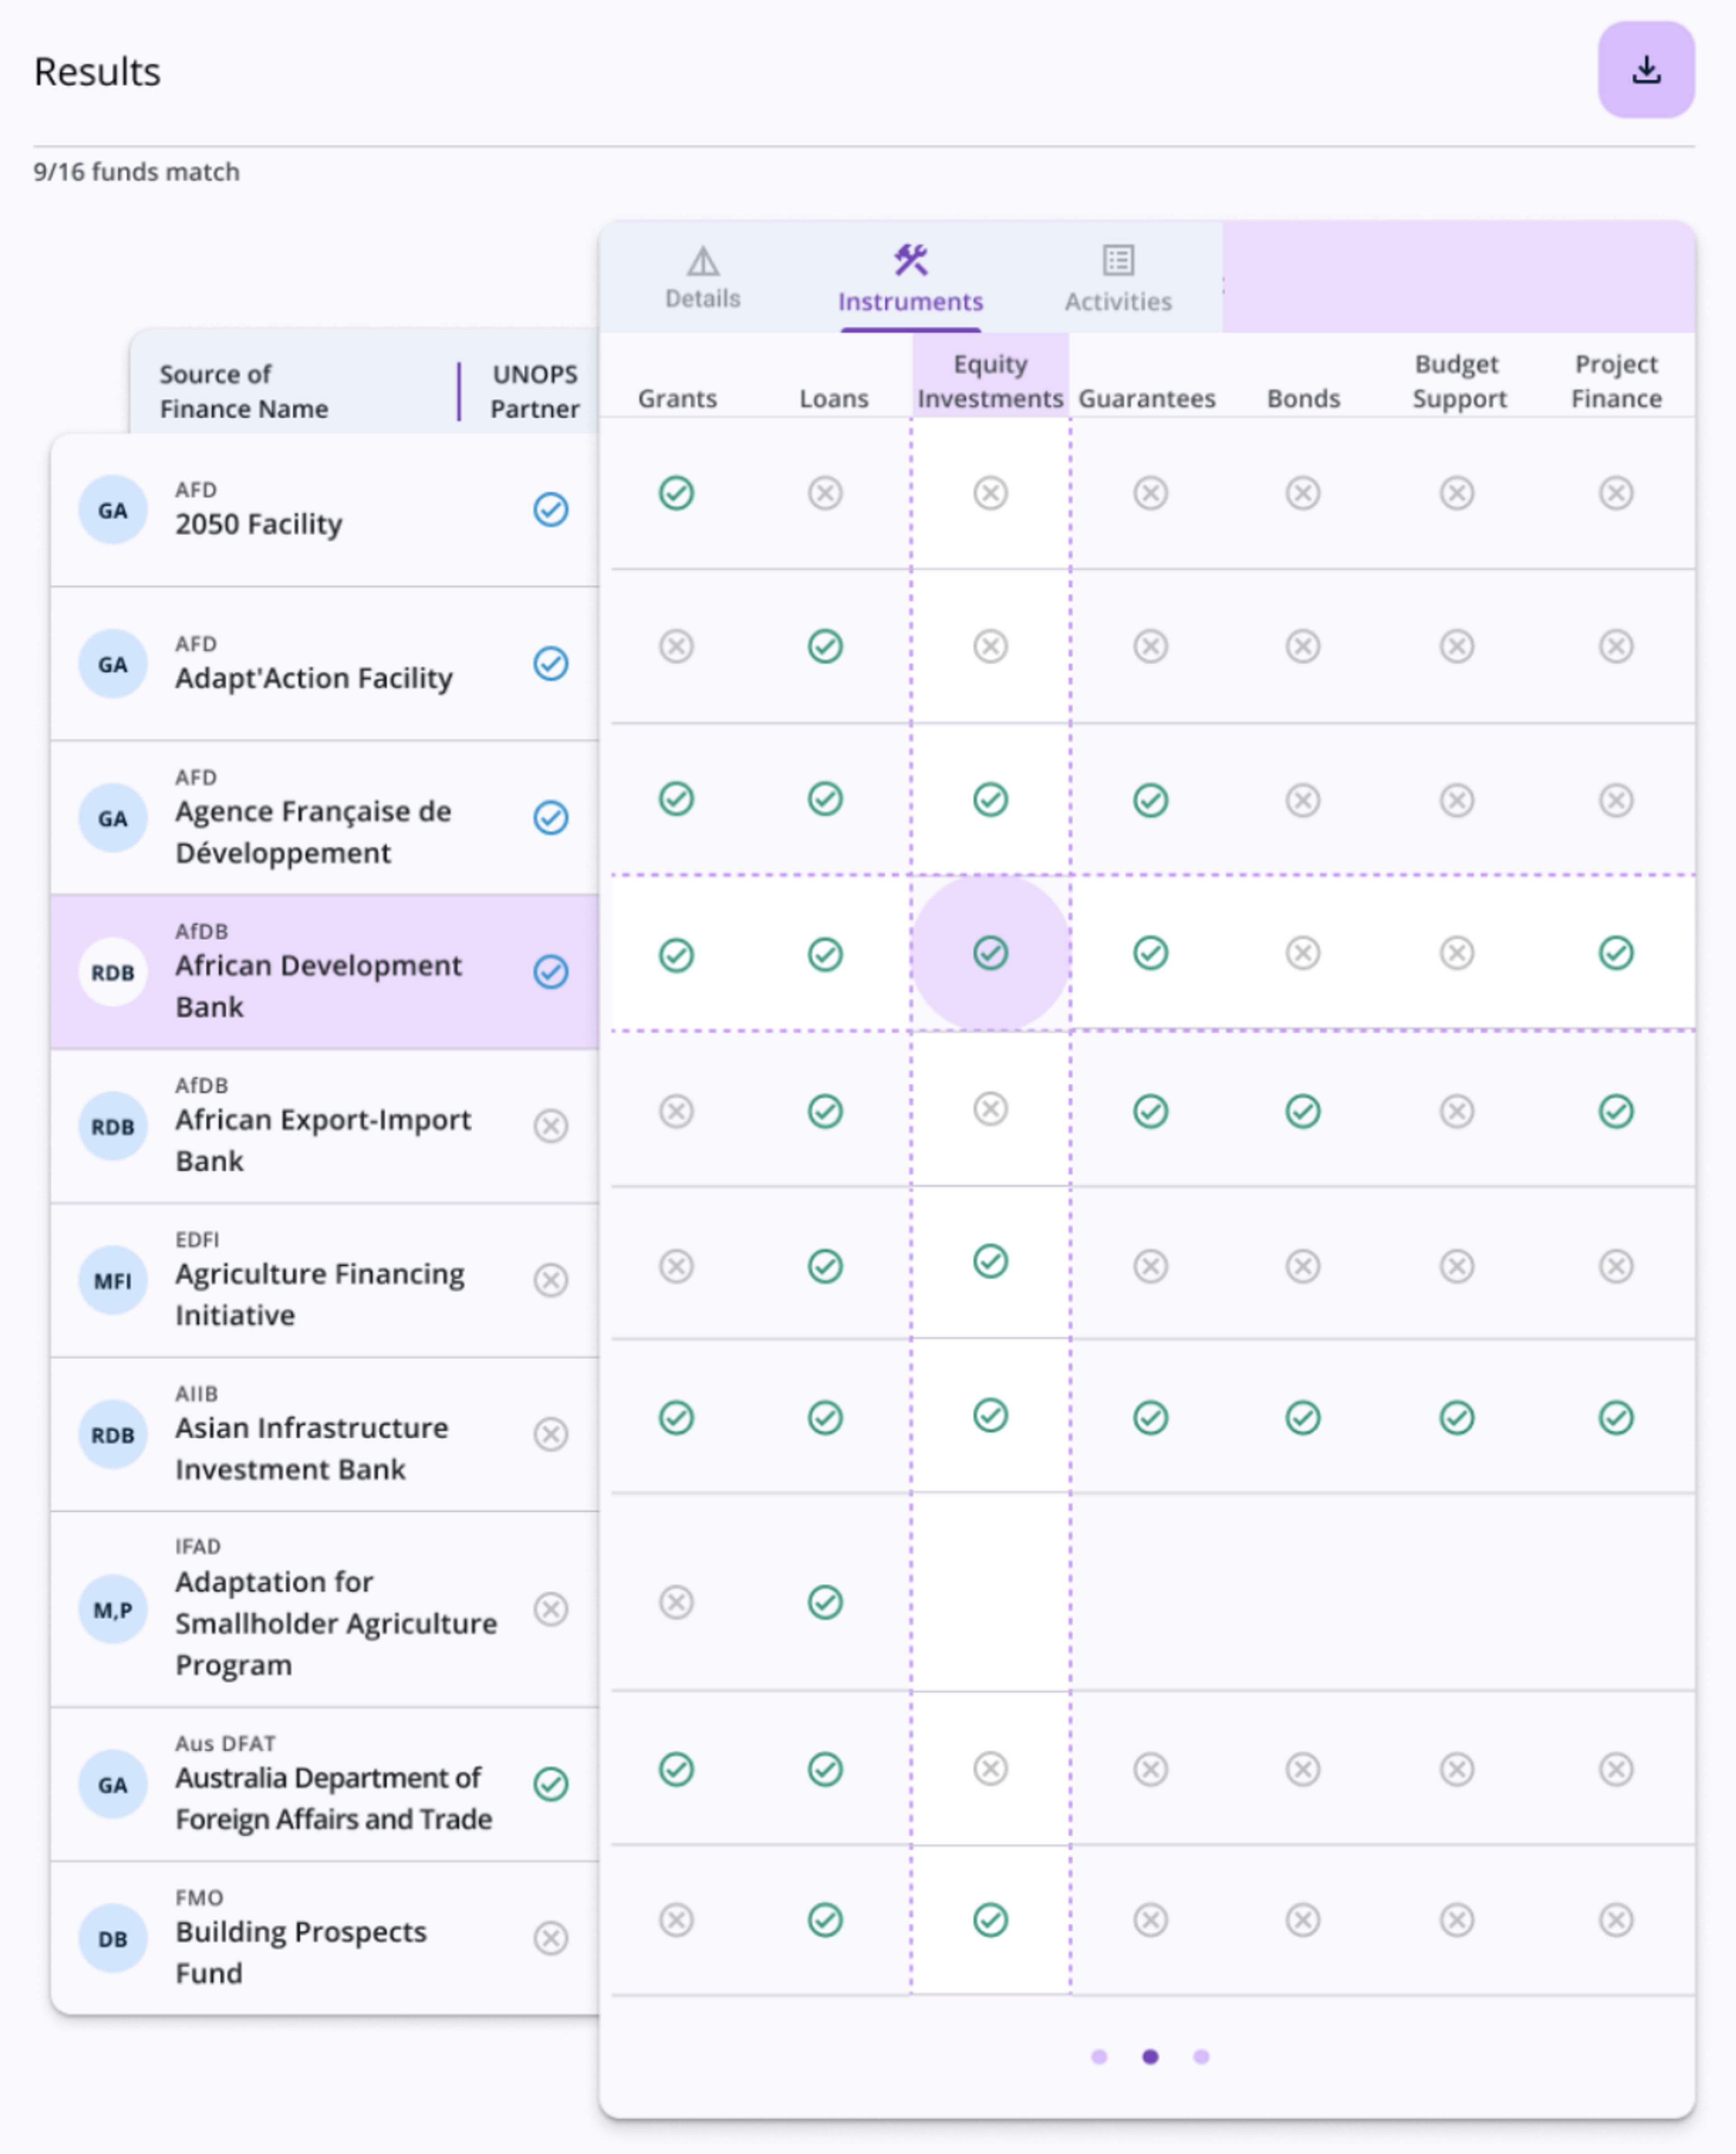Image resolution: width=1736 pixels, height=2154 pixels.
Task: Click UNOPS partner checkmark for Adapt'Action Facility
Action: point(550,663)
